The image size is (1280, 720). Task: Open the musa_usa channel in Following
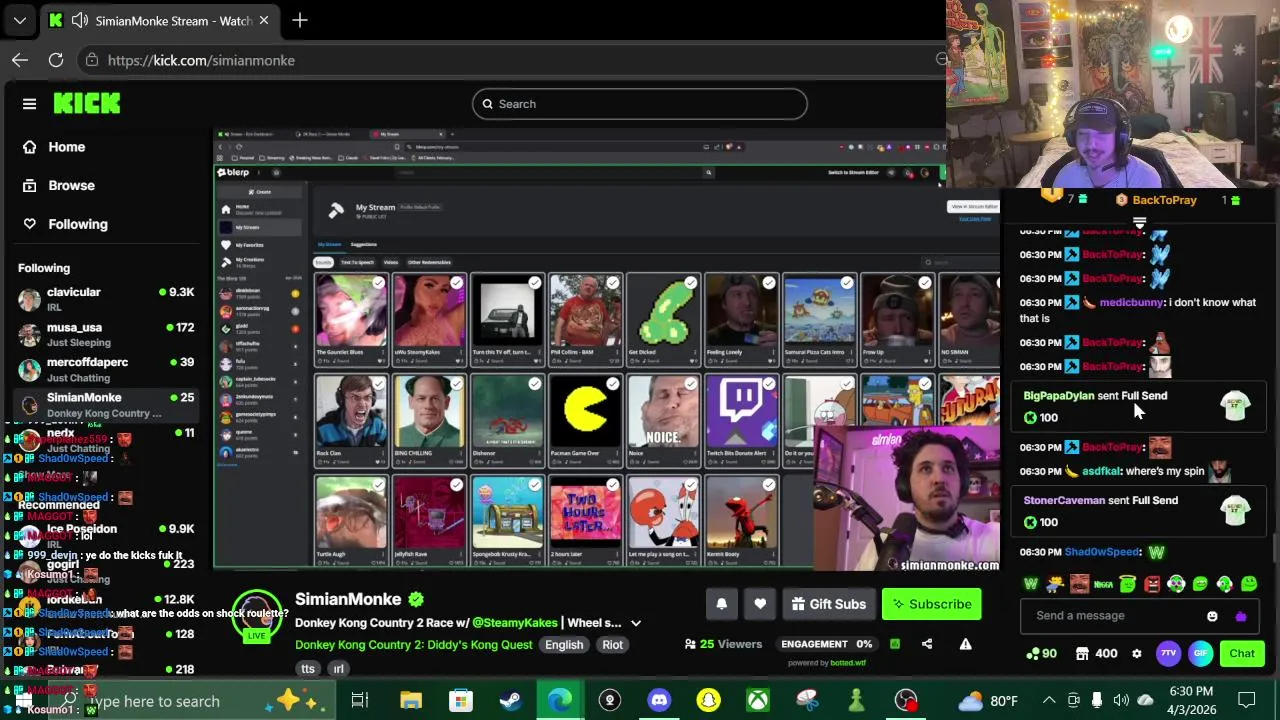pos(105,334)
